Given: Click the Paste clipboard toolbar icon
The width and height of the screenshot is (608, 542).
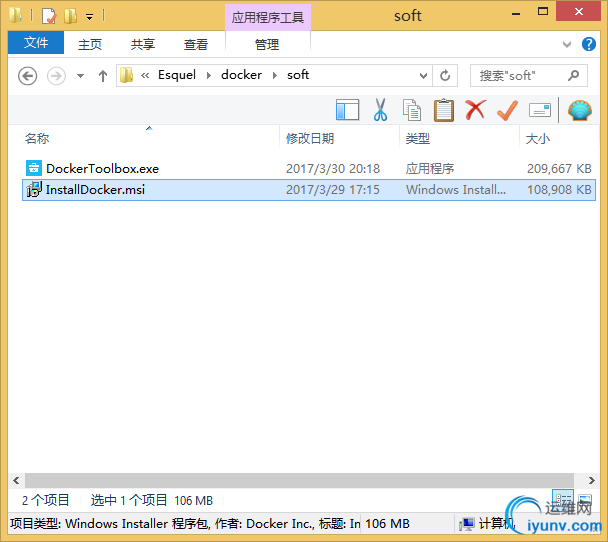Looking at the screenshot, I should pyautogui.click(x=444, y=110).
